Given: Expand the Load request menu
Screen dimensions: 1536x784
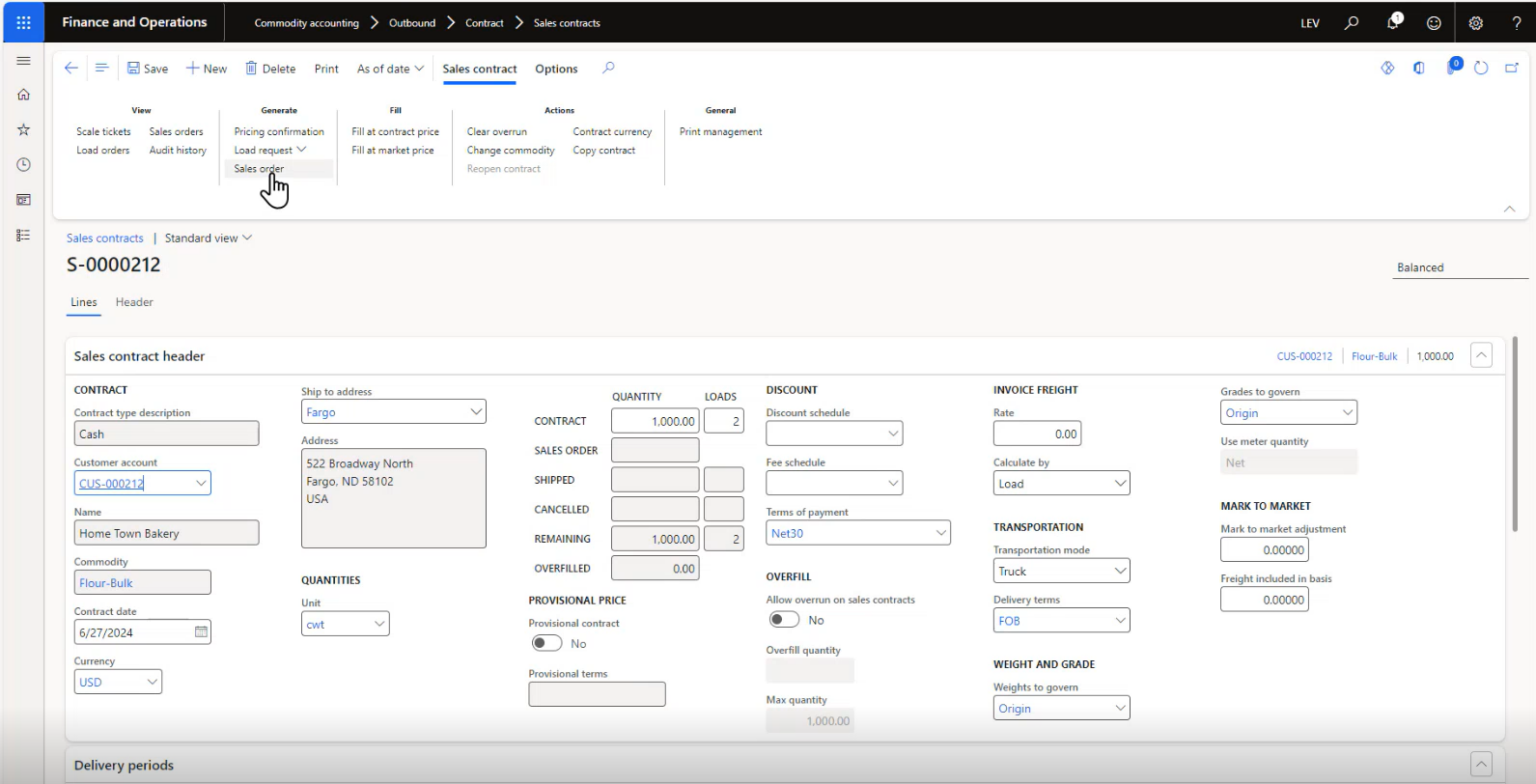Looking at the screenshot, I should 270,150.
